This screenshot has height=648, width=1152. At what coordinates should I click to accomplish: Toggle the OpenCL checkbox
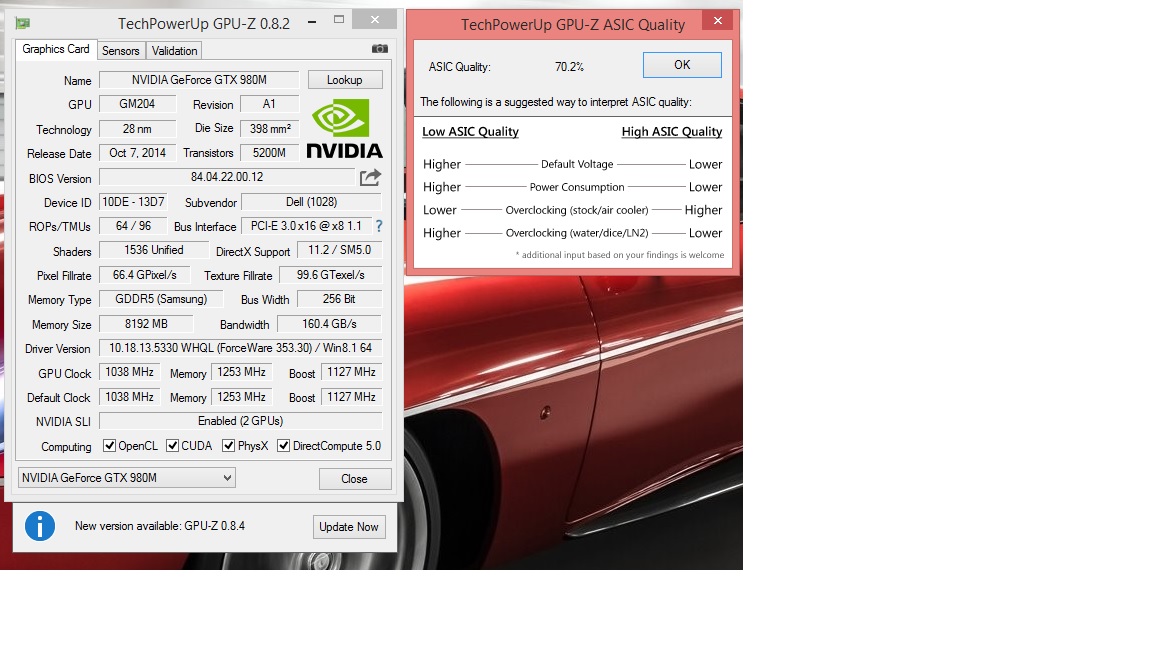pyautogui.click(x=109, y=446)
